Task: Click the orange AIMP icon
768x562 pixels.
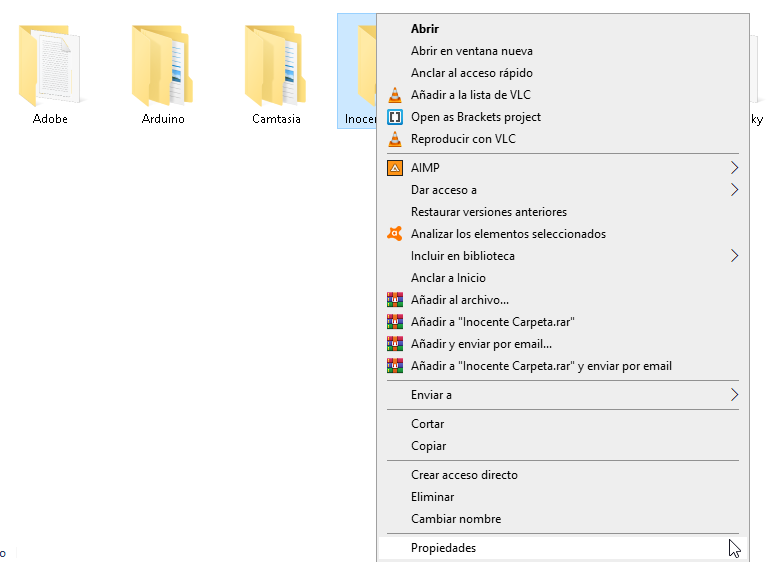Action: pyautogui.click(x=395, y=168)
